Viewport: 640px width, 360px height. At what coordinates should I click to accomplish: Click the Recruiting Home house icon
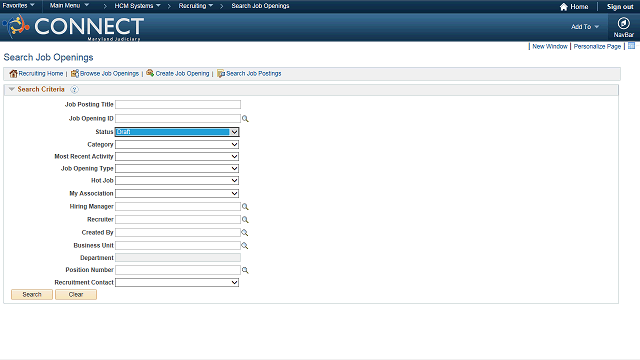coord(13,73)
